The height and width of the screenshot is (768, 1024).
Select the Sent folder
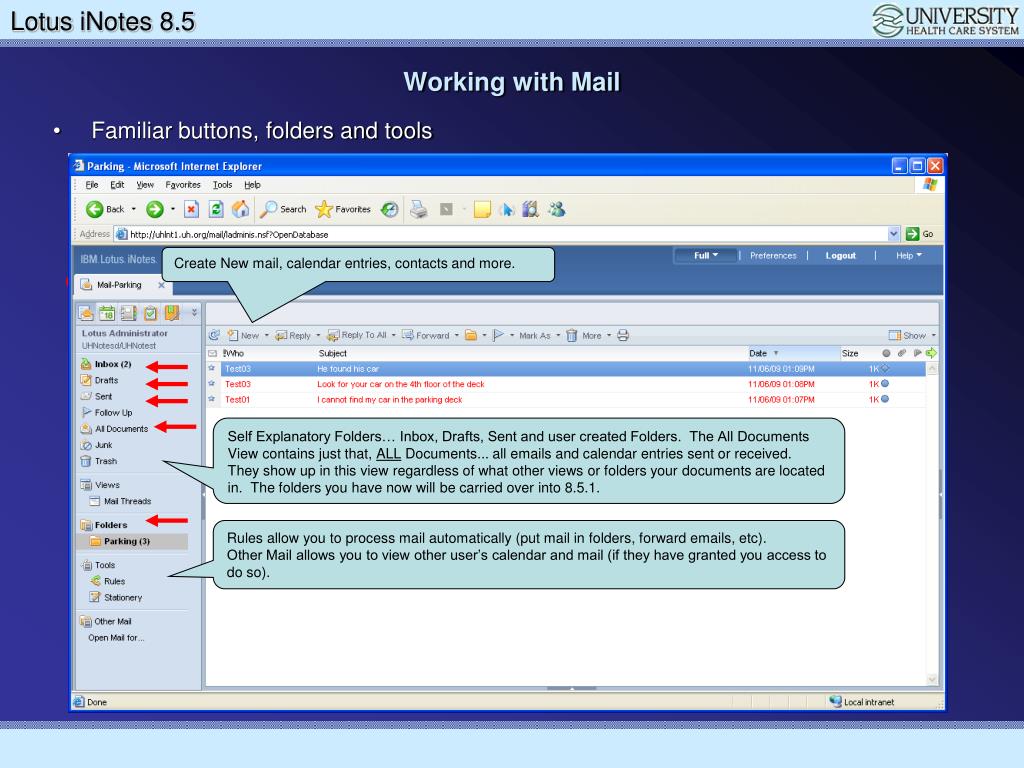(96, 396)
